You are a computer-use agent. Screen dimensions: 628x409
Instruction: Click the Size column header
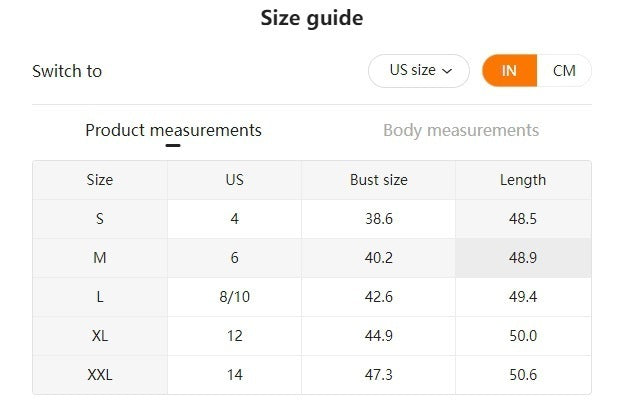[x=100, y=180]
